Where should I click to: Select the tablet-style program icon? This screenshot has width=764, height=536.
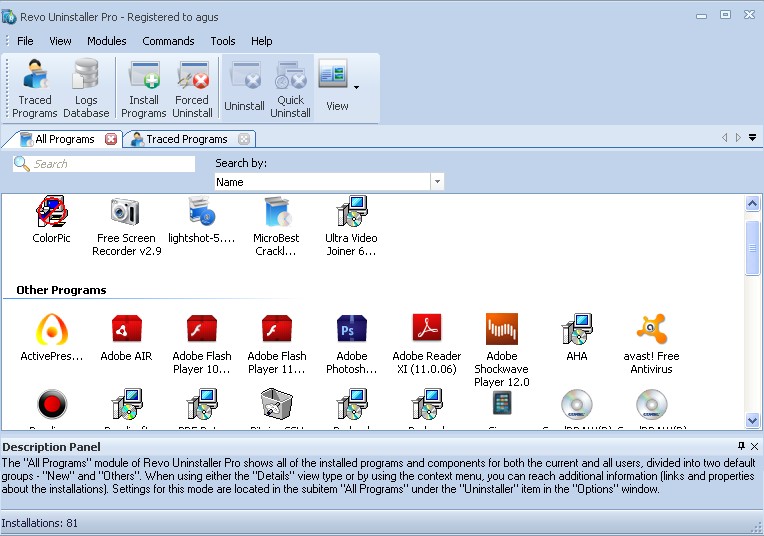(x=502, y=403)
